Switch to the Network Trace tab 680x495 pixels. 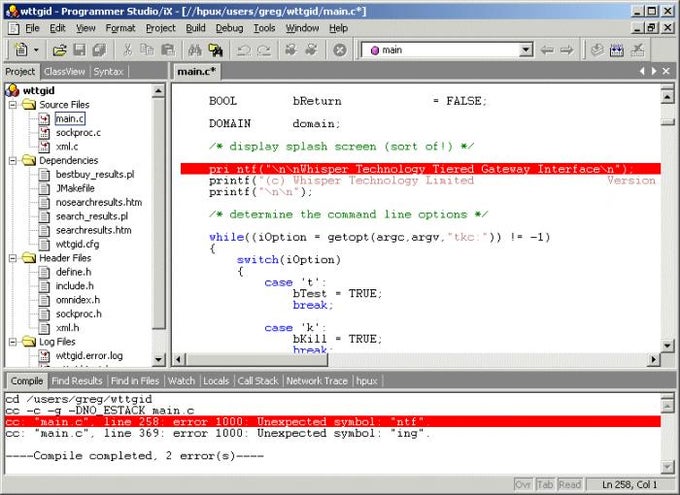click(317, 381)
